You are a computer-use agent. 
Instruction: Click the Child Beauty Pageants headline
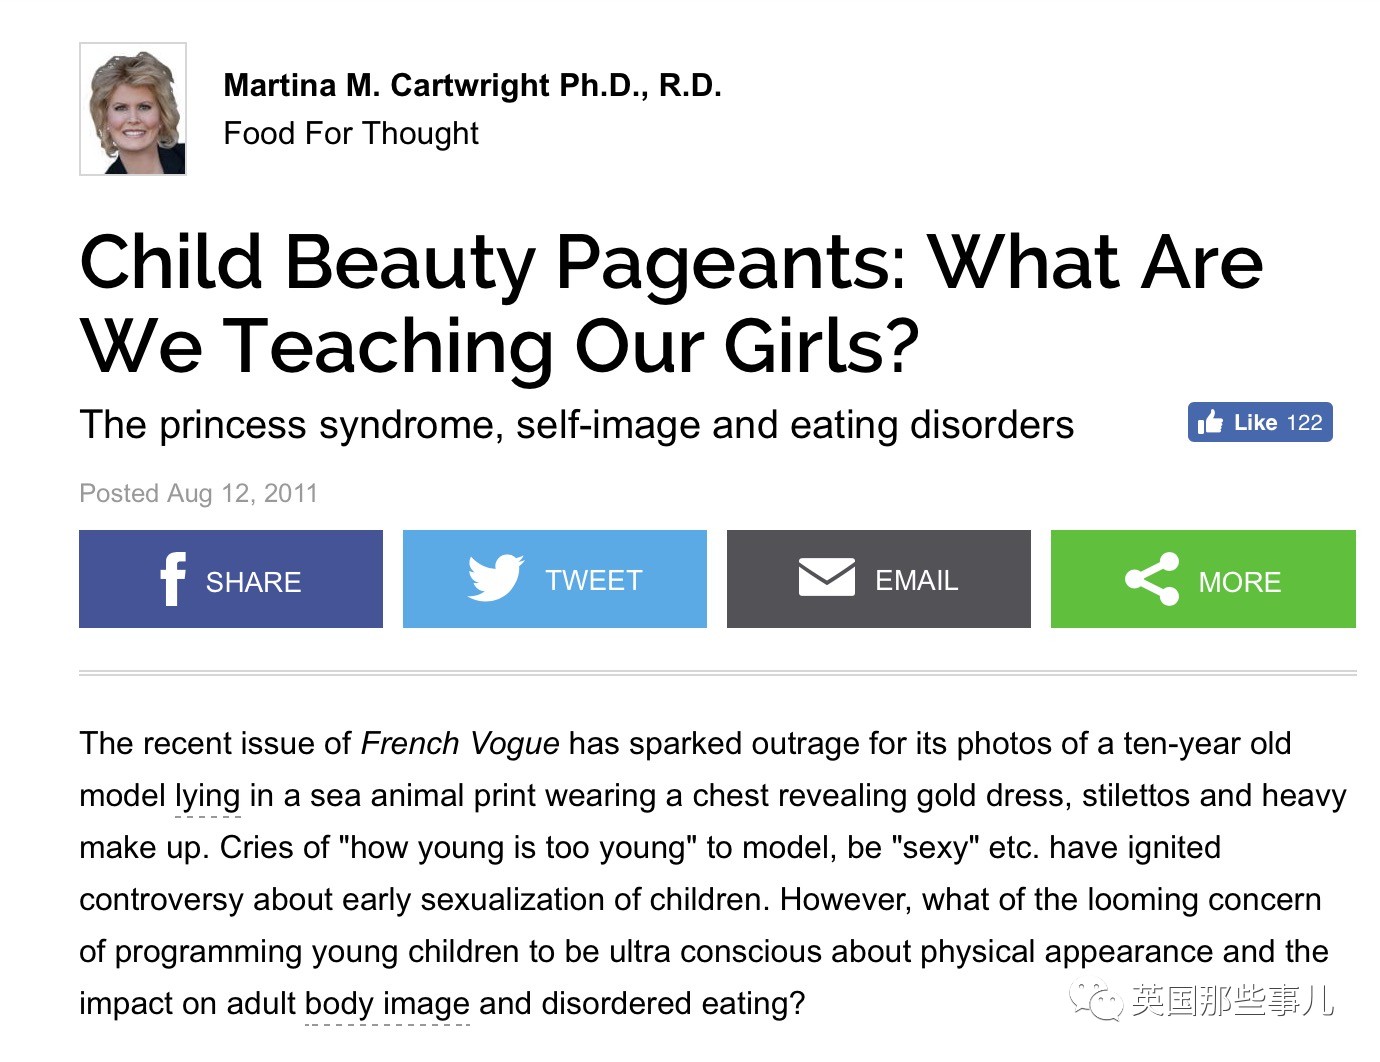click(x=670, y=303)
